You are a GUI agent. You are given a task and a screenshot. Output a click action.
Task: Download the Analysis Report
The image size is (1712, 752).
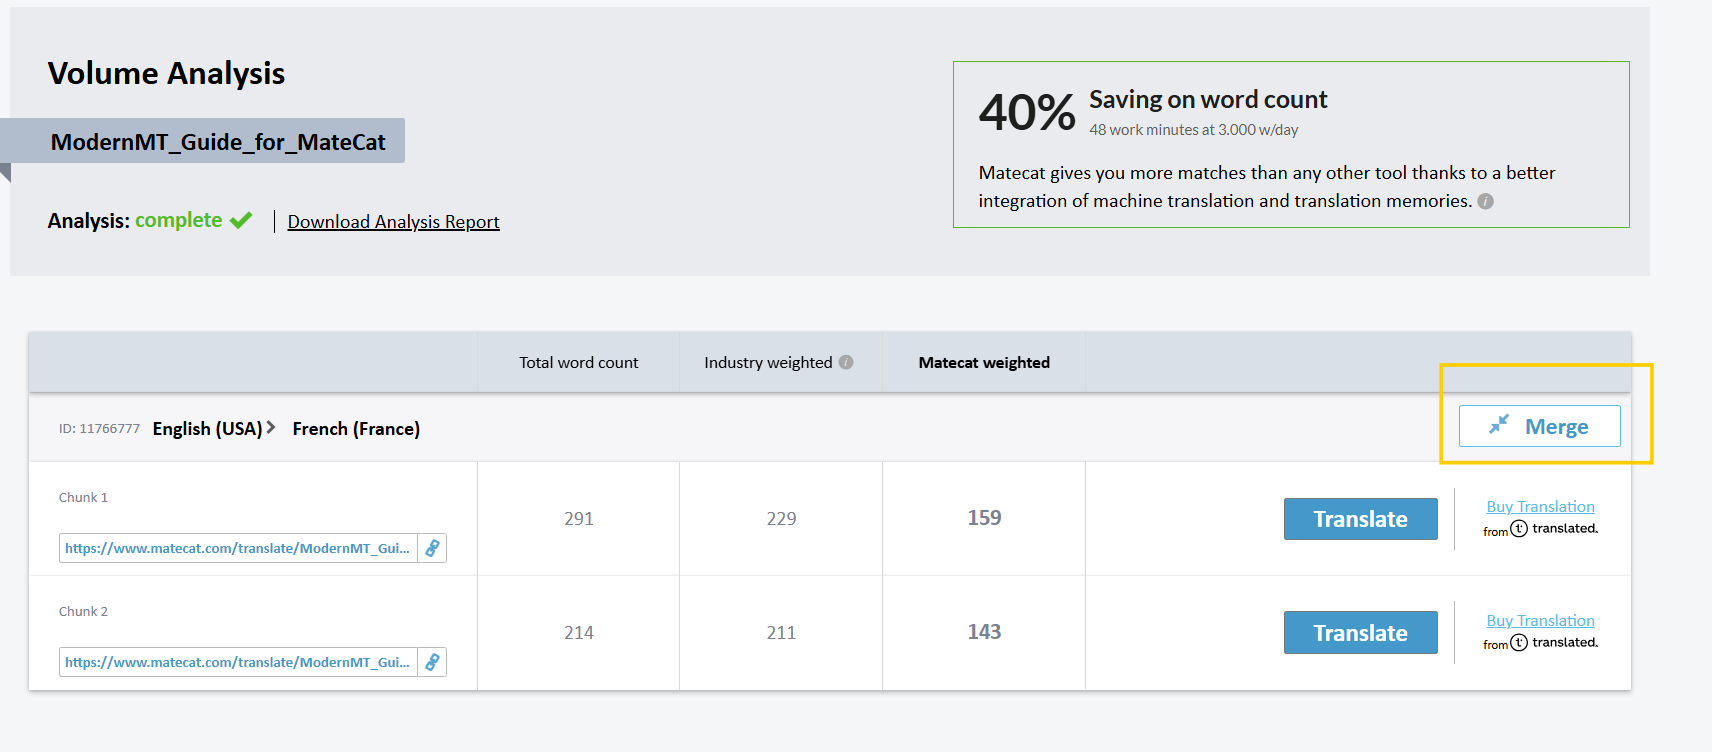(393, 222)
